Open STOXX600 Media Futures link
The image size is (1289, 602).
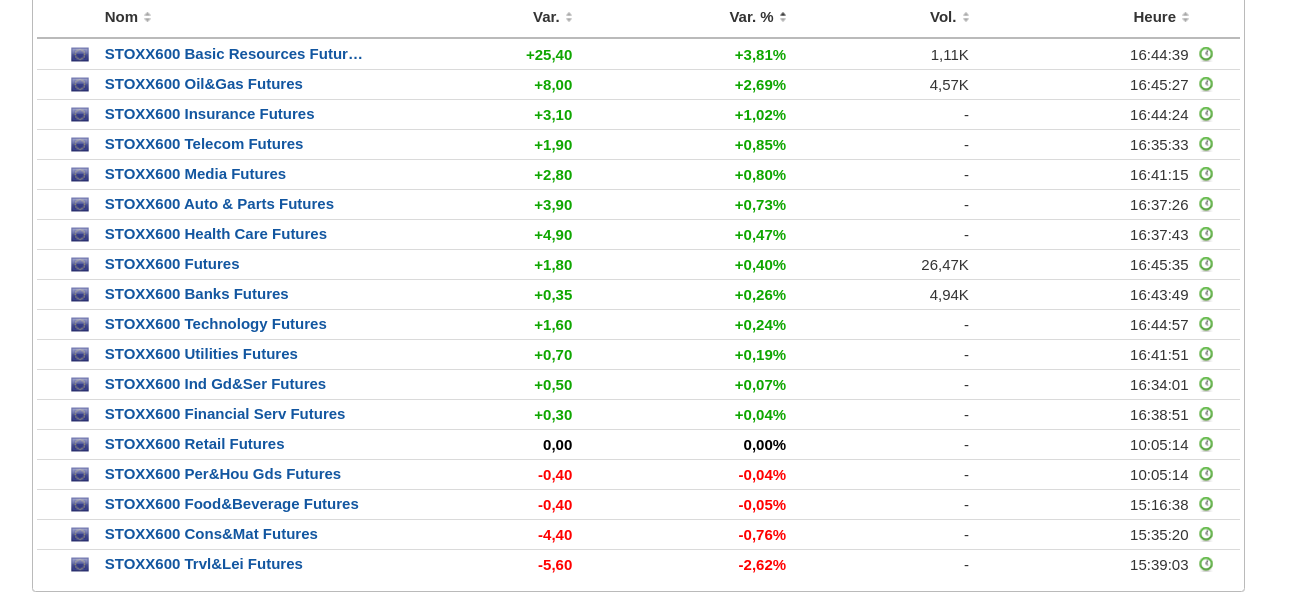(195, 174)
